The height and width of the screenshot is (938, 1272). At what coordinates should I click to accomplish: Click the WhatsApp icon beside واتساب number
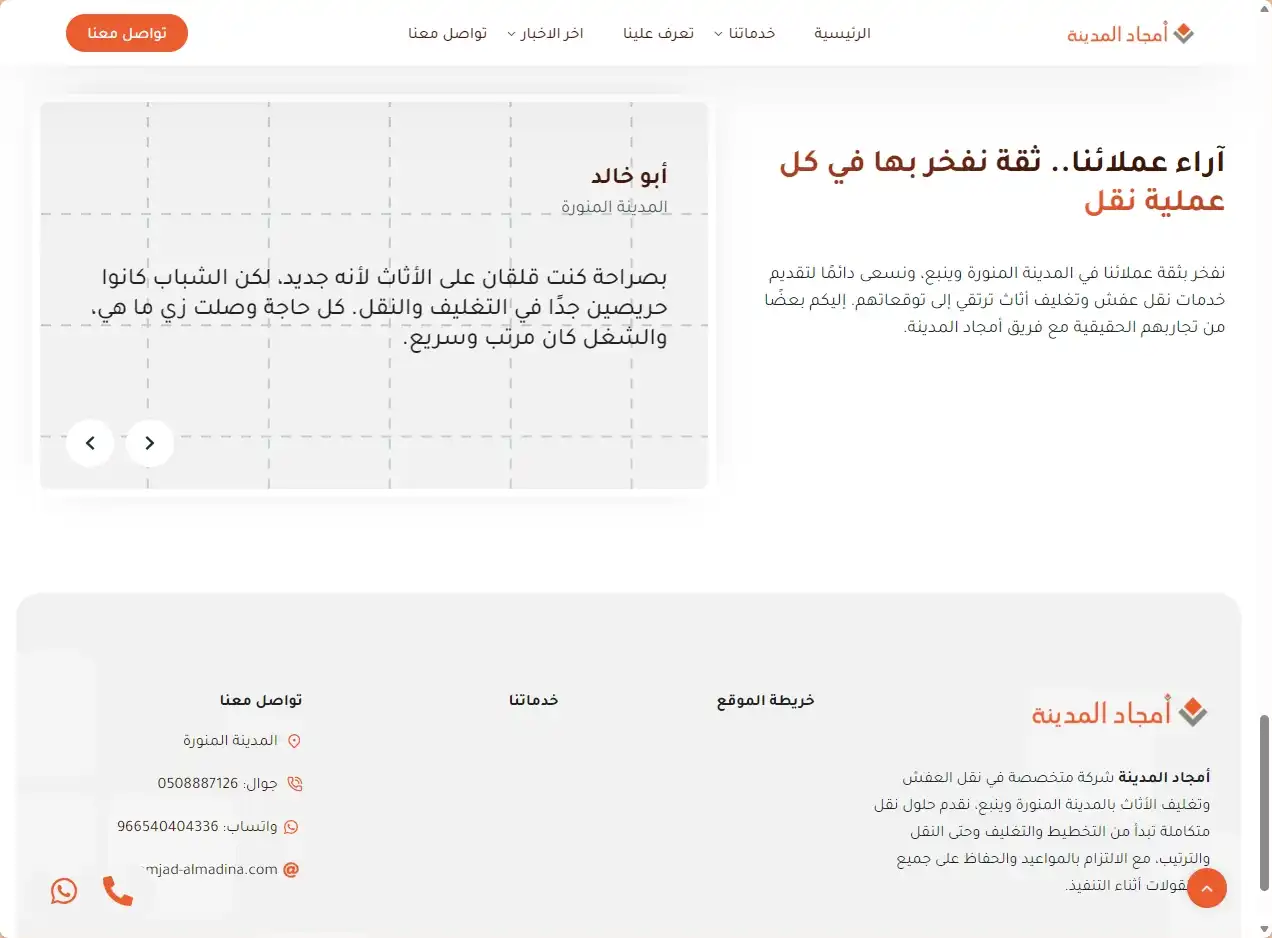click(x=292, y=827)
